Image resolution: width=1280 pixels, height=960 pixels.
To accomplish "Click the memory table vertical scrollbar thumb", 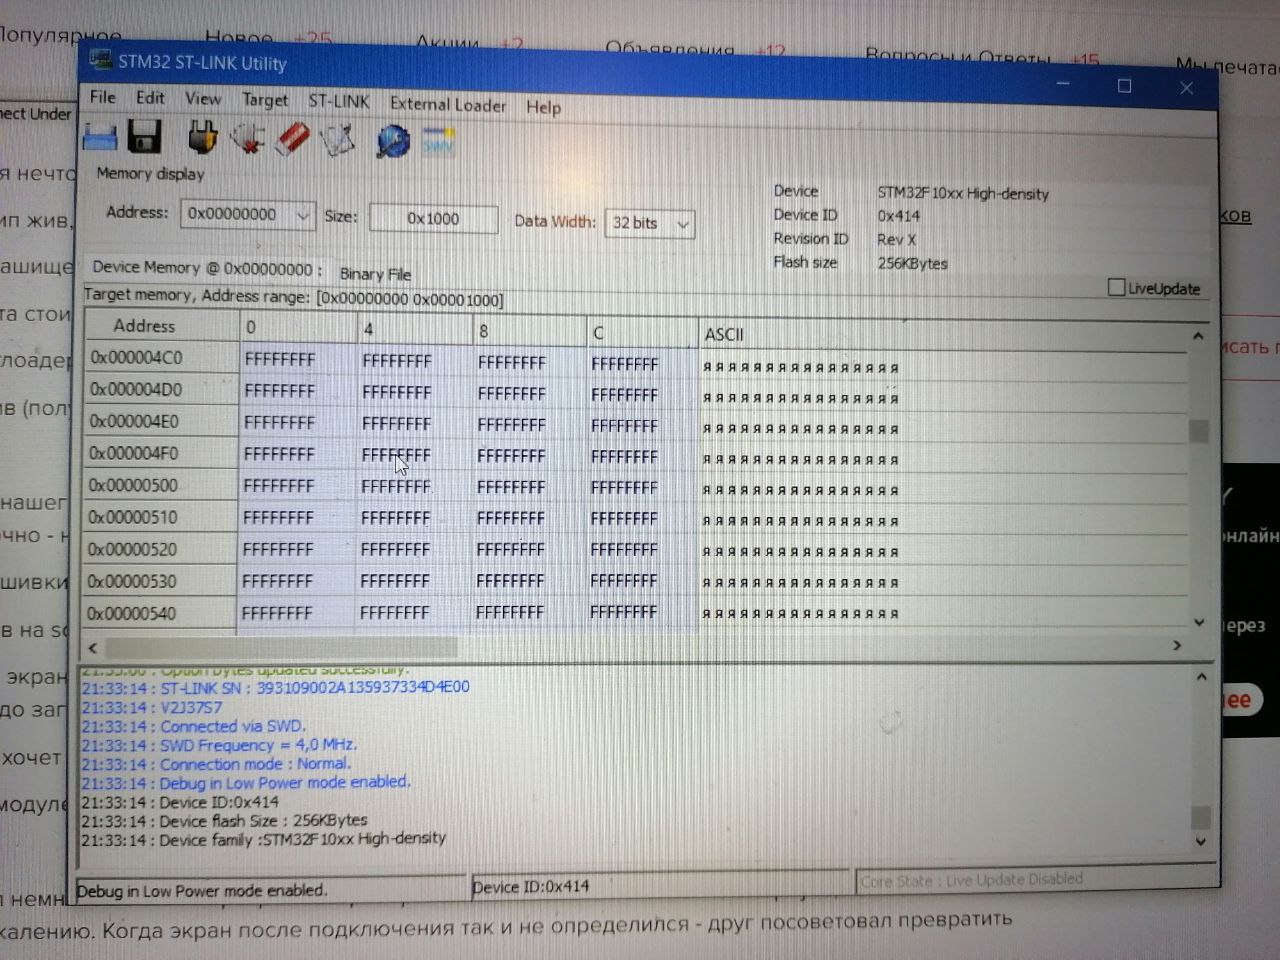I will click(x=1198, y=430).
